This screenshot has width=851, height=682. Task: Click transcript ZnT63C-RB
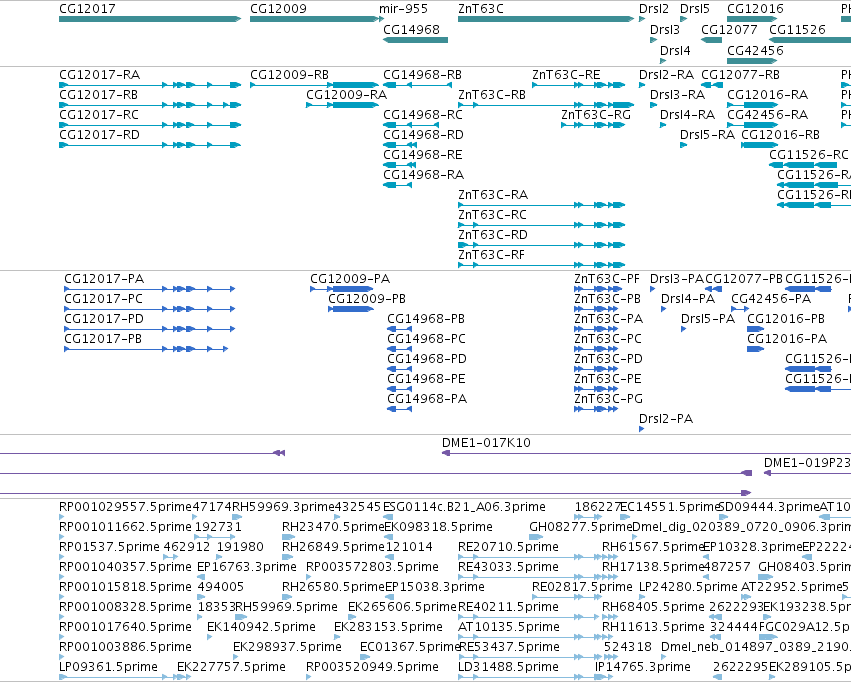pos(492,94)
